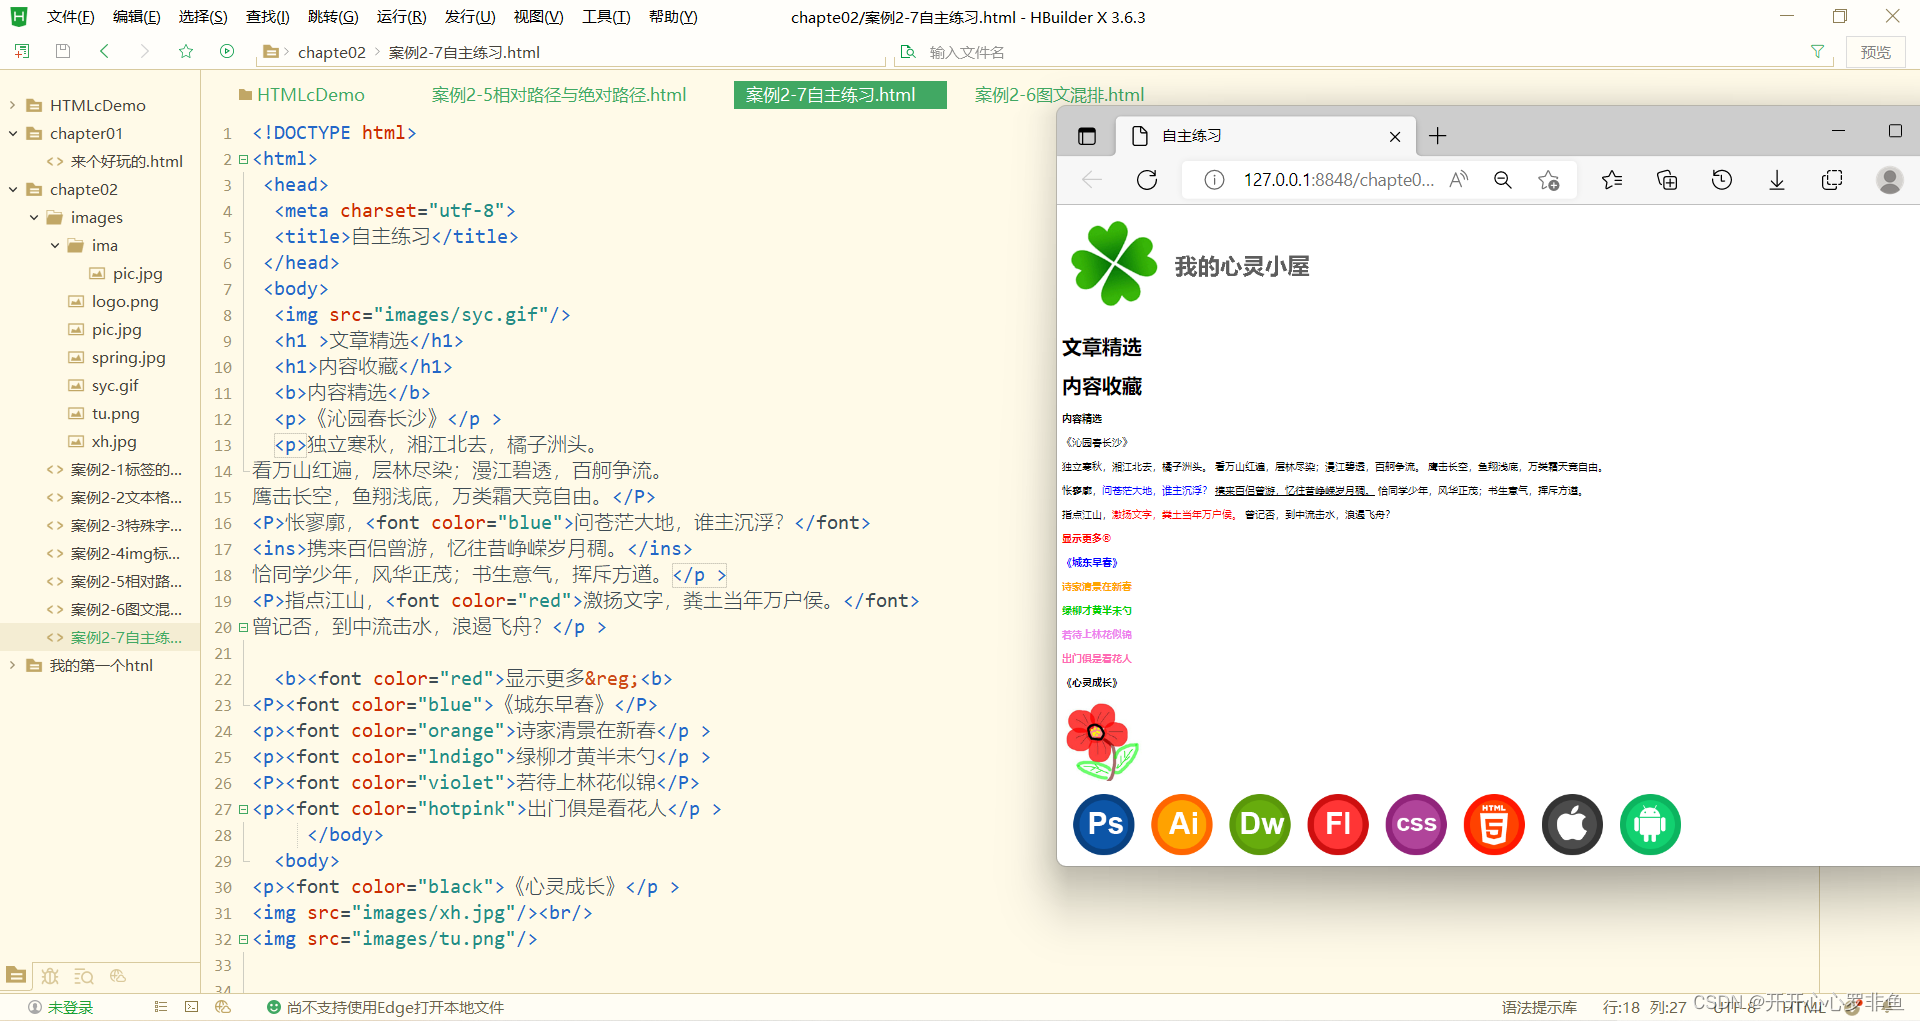Open tab actions menu in Edge browser
The width and height of the screenshot is (1920, 1021).
click(x=1087, y=136)
